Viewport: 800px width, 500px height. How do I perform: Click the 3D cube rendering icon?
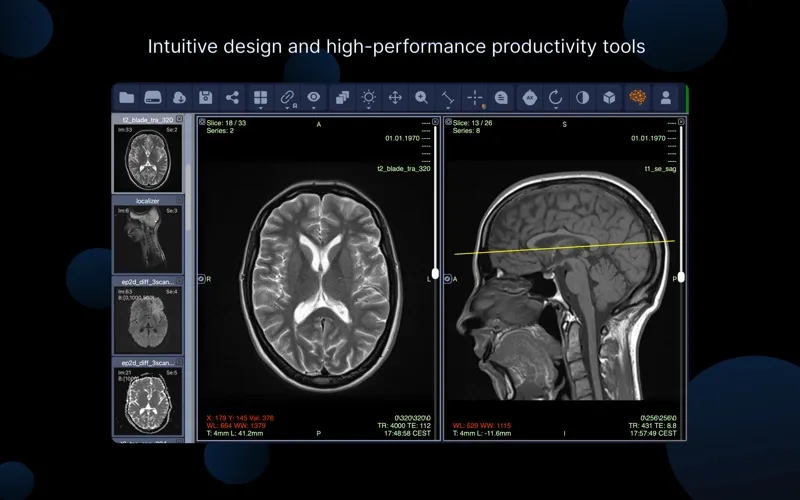609,97
